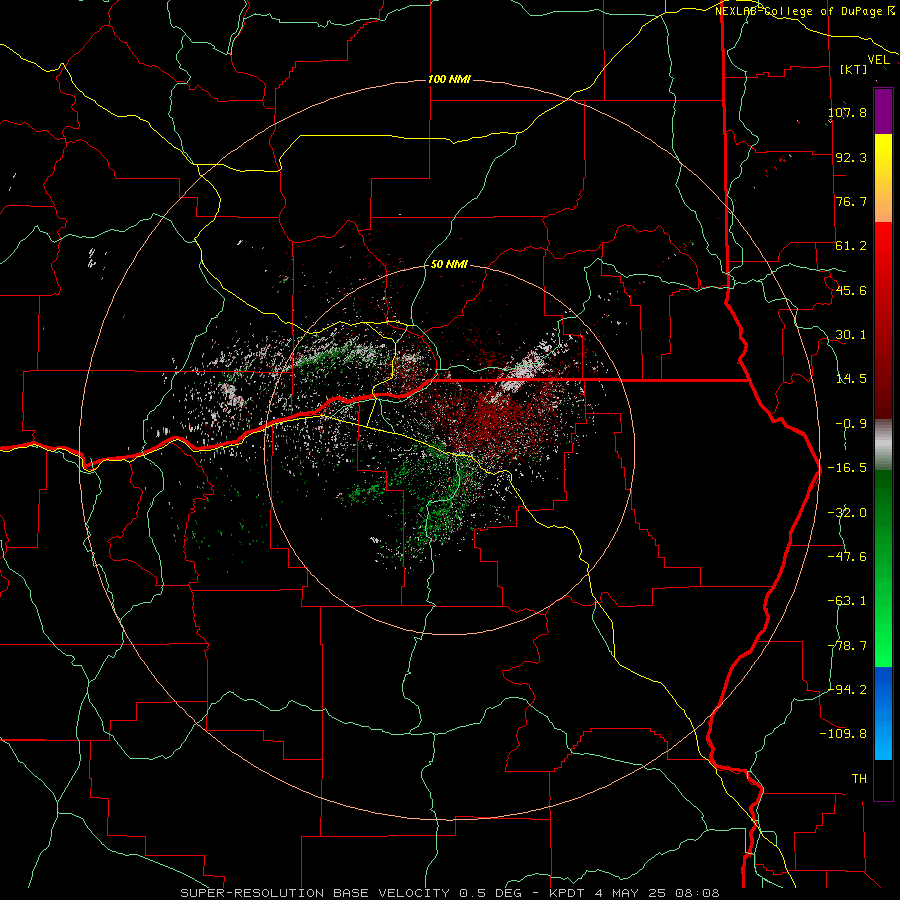900x900 pixels.
Task: Click the -109.8 velocity scale value
Action: tap(843, 734)
